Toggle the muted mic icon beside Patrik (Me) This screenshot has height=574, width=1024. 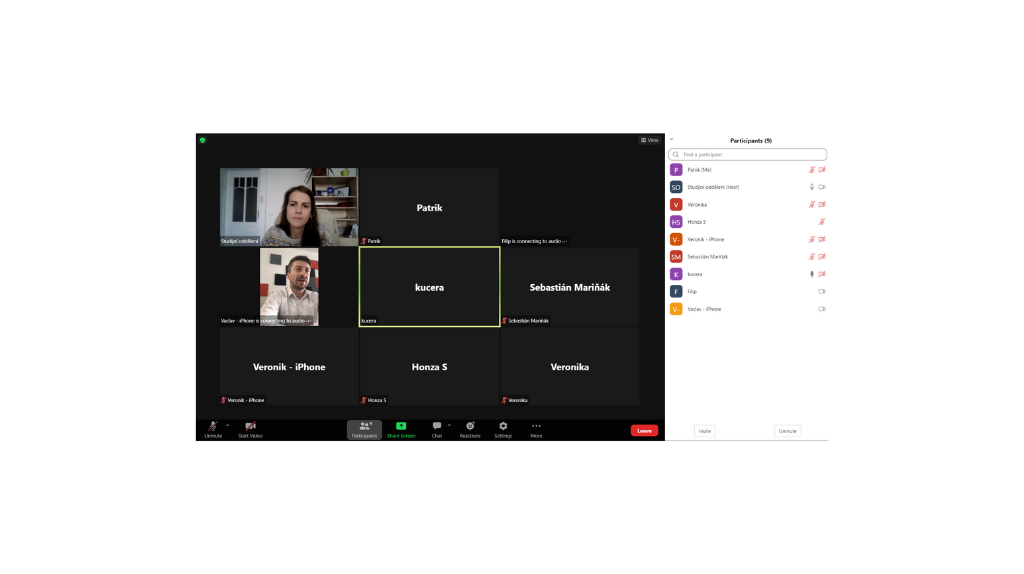click(812, 170)
